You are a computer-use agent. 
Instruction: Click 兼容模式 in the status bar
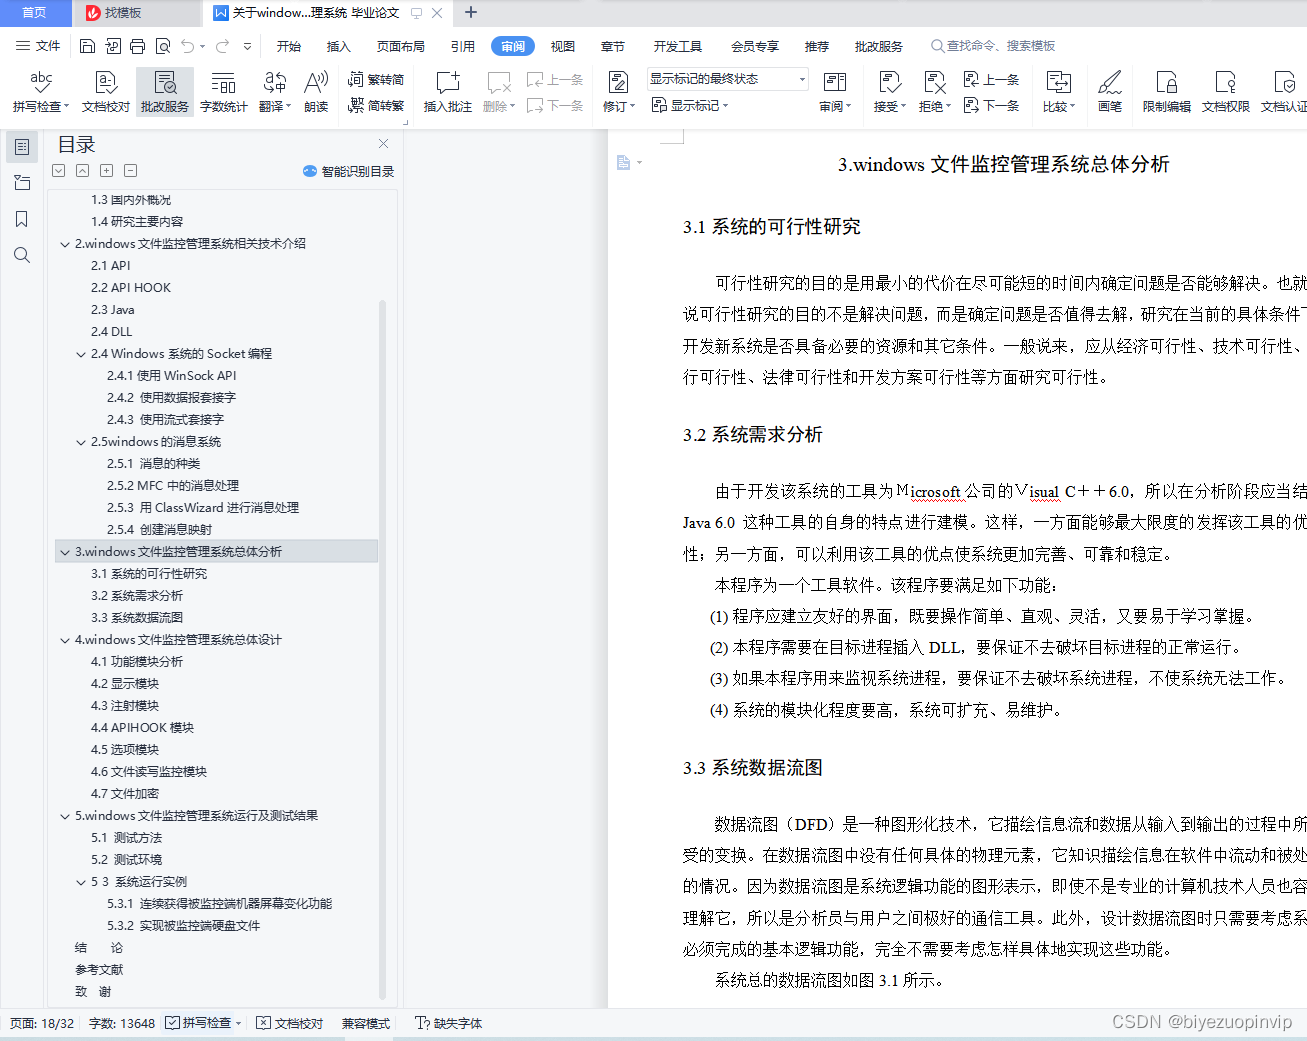366,1023
